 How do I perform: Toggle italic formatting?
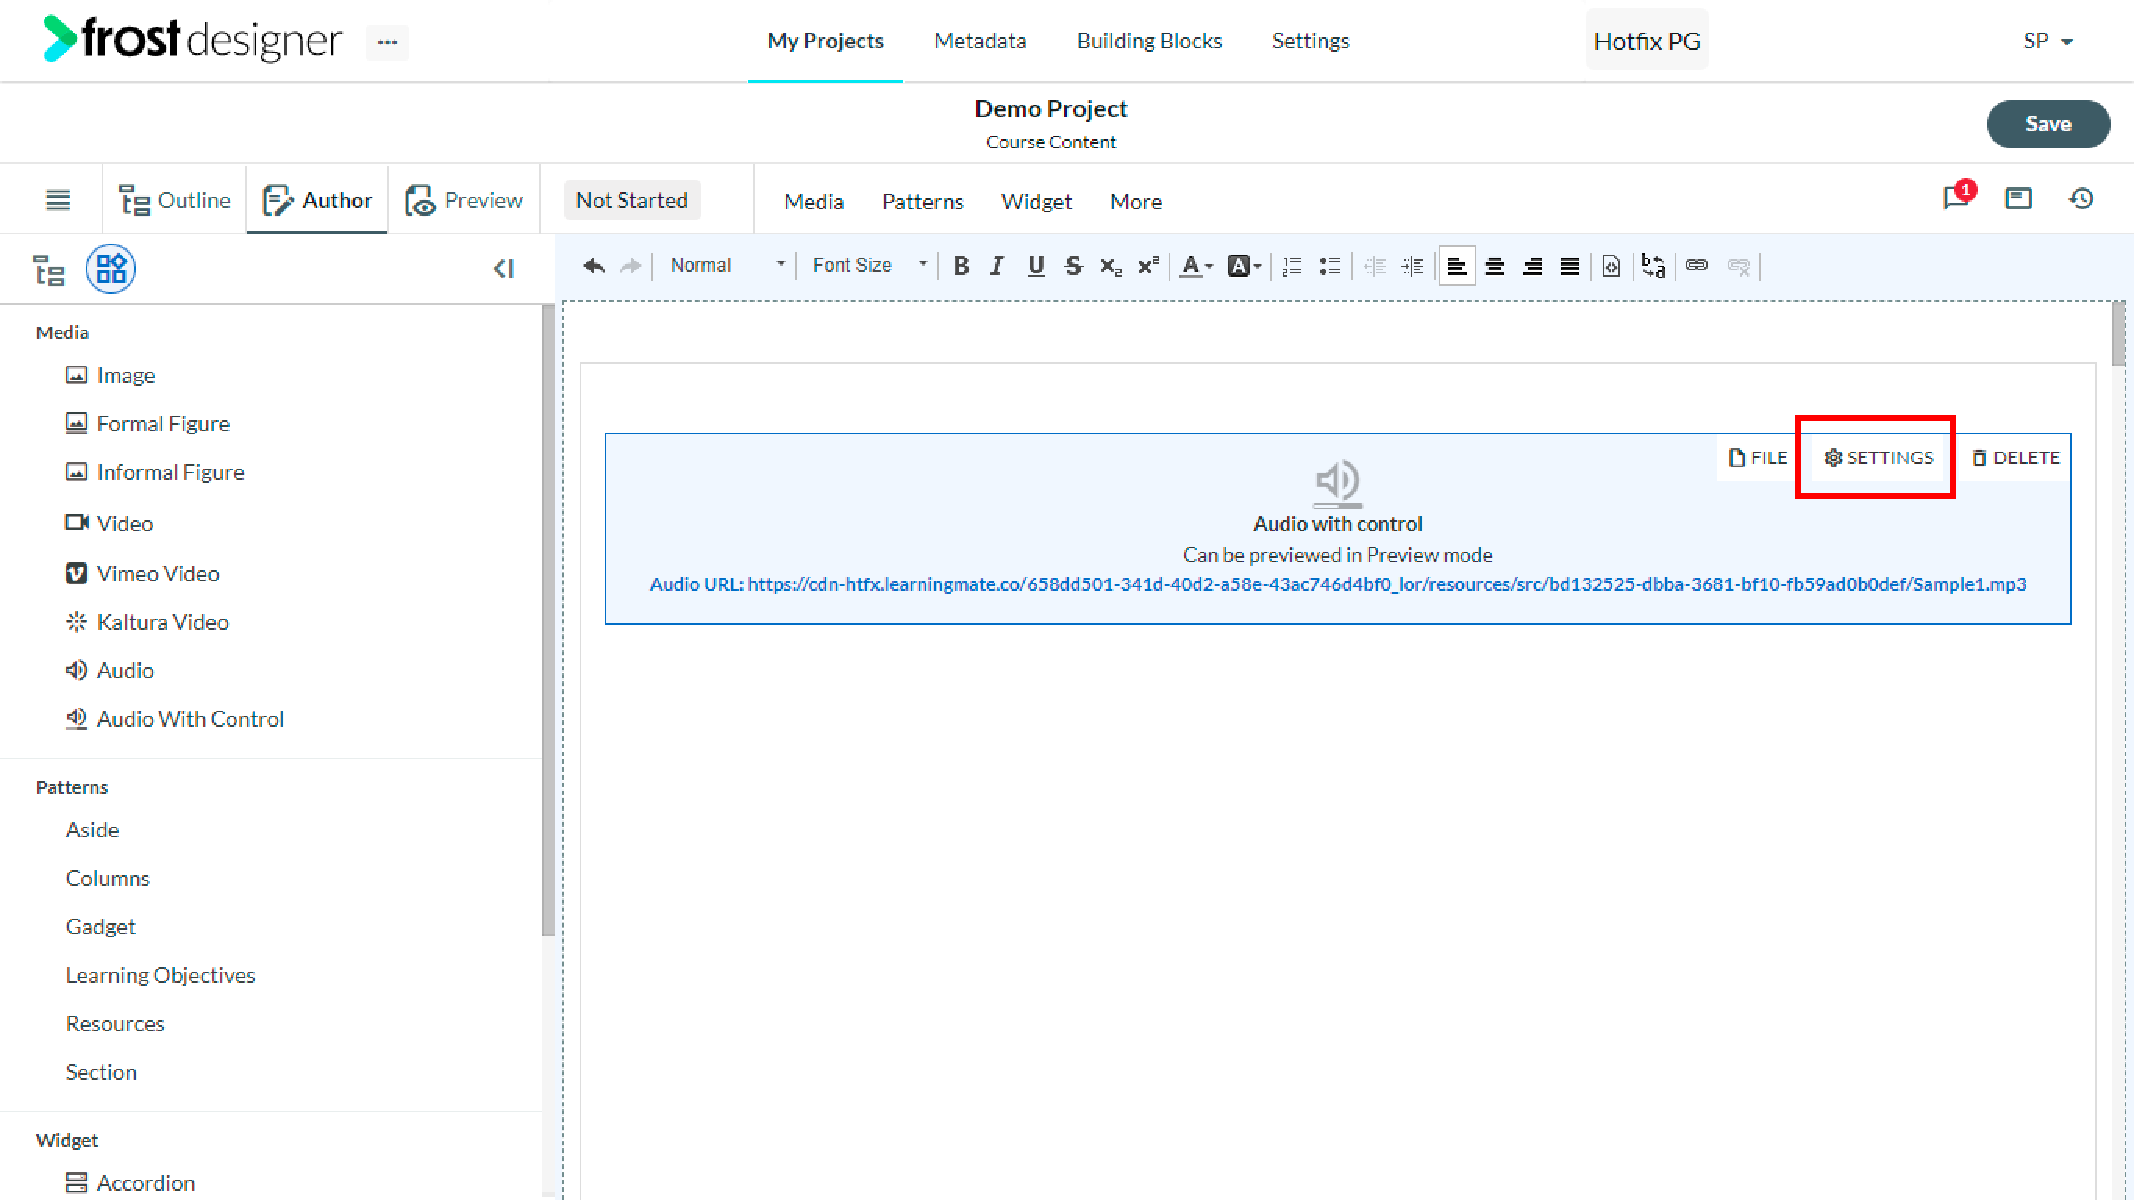997,266
